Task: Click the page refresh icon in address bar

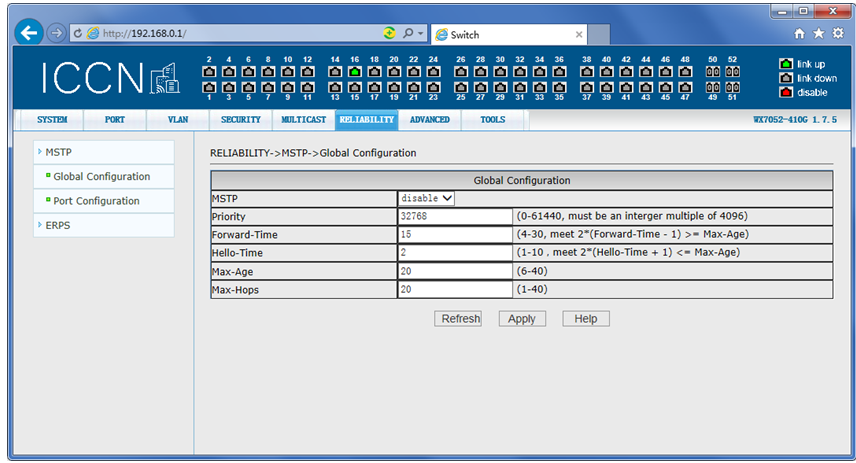Action: (78, 33)
